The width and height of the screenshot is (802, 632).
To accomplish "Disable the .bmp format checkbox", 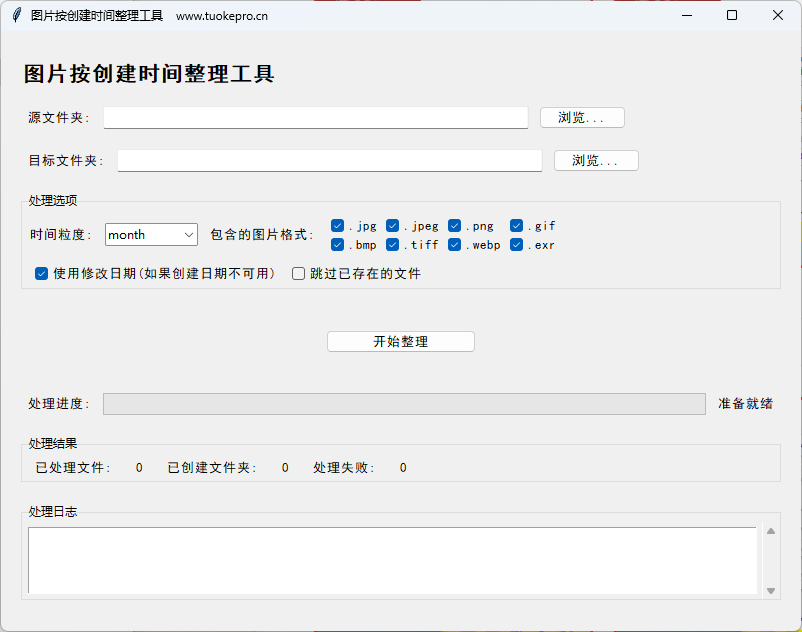I will tap(338, 245).
